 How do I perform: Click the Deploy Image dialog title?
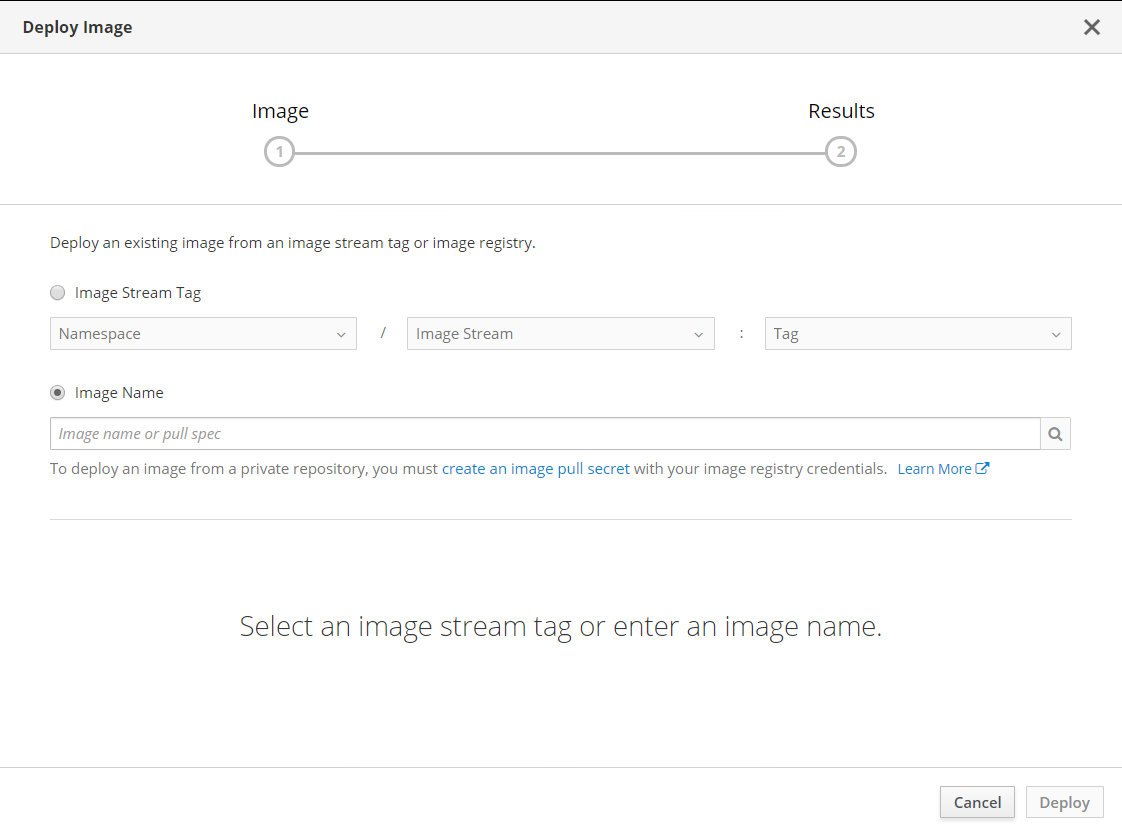(78, 27)
